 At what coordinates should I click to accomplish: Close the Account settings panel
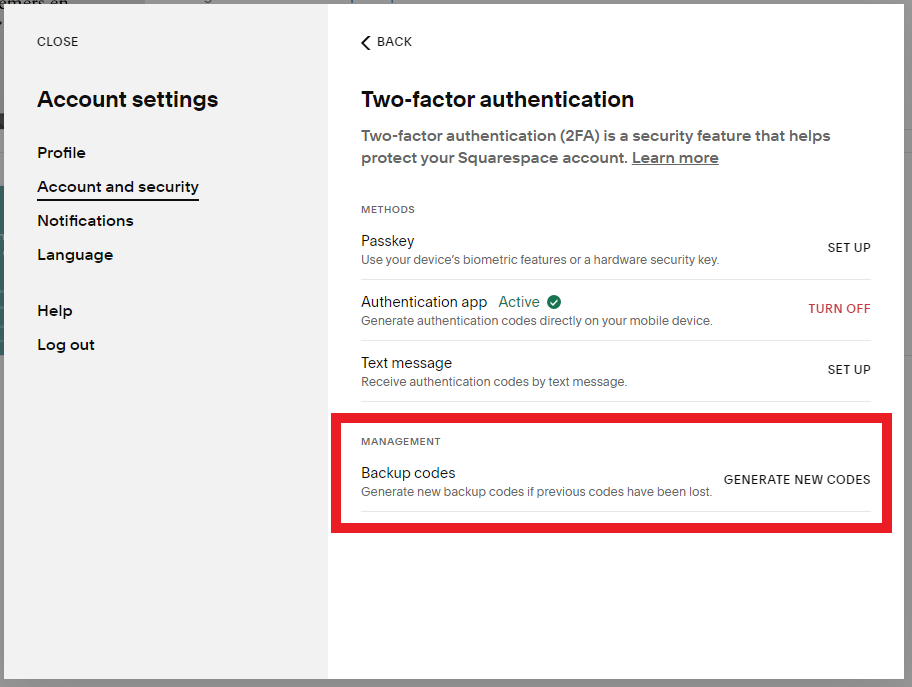click(x=57, y=42)
